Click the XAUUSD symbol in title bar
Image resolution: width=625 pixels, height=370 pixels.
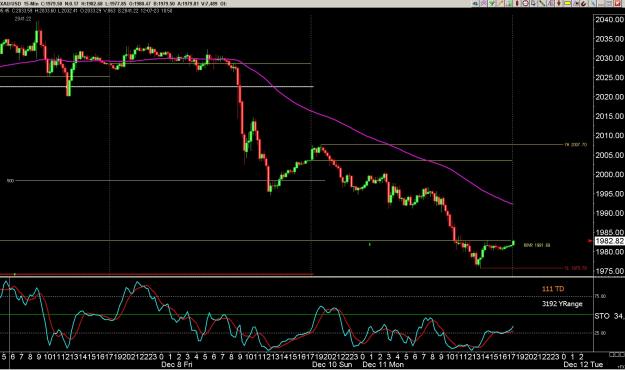[x=10, y=3]
